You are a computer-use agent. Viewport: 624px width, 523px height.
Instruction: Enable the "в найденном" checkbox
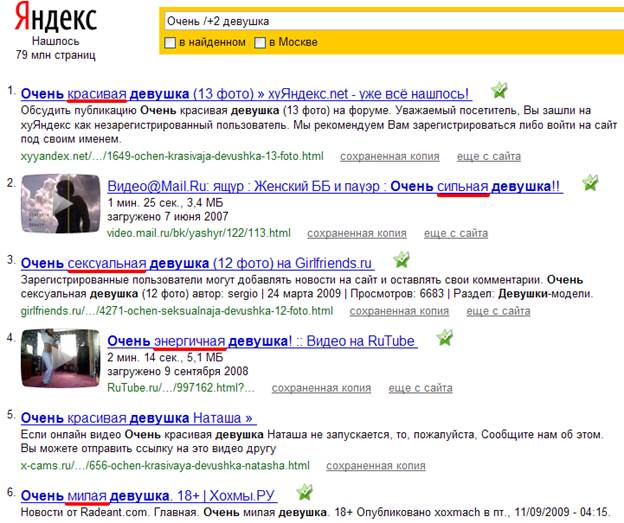point(170,42)
